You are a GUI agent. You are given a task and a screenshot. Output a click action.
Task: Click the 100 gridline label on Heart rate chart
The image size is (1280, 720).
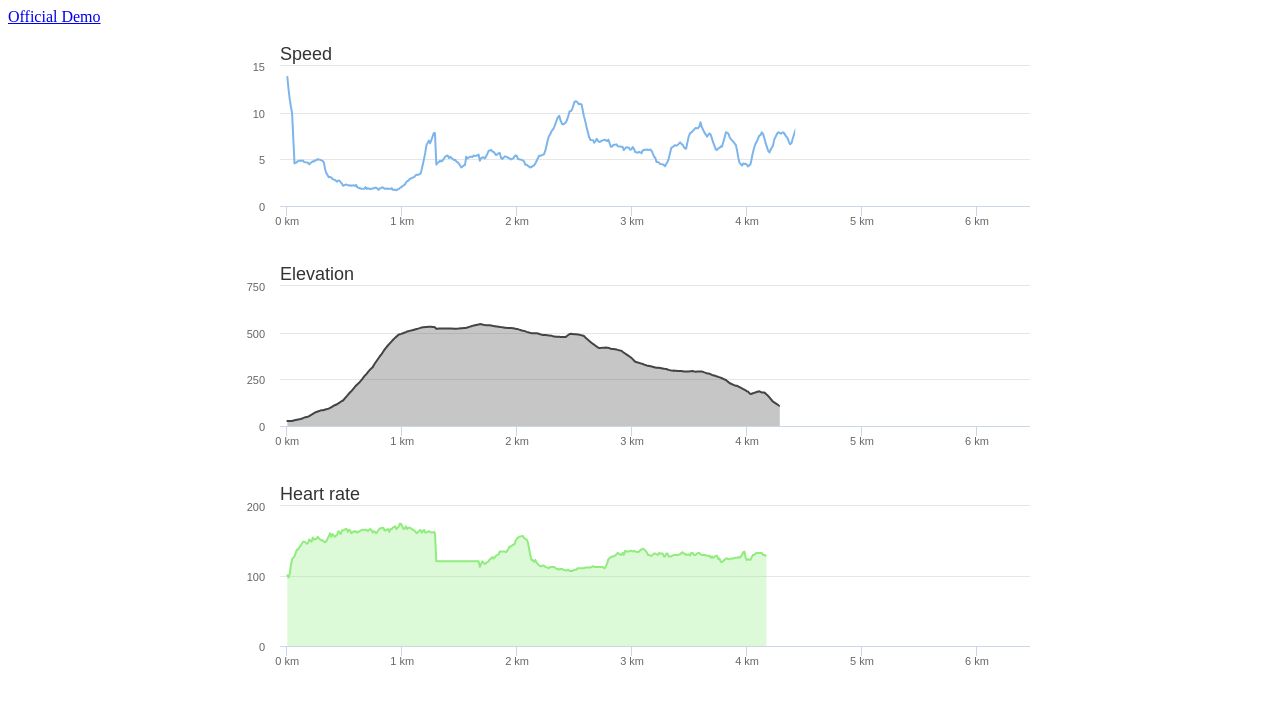pyautogui.click(x=255, y=577)
